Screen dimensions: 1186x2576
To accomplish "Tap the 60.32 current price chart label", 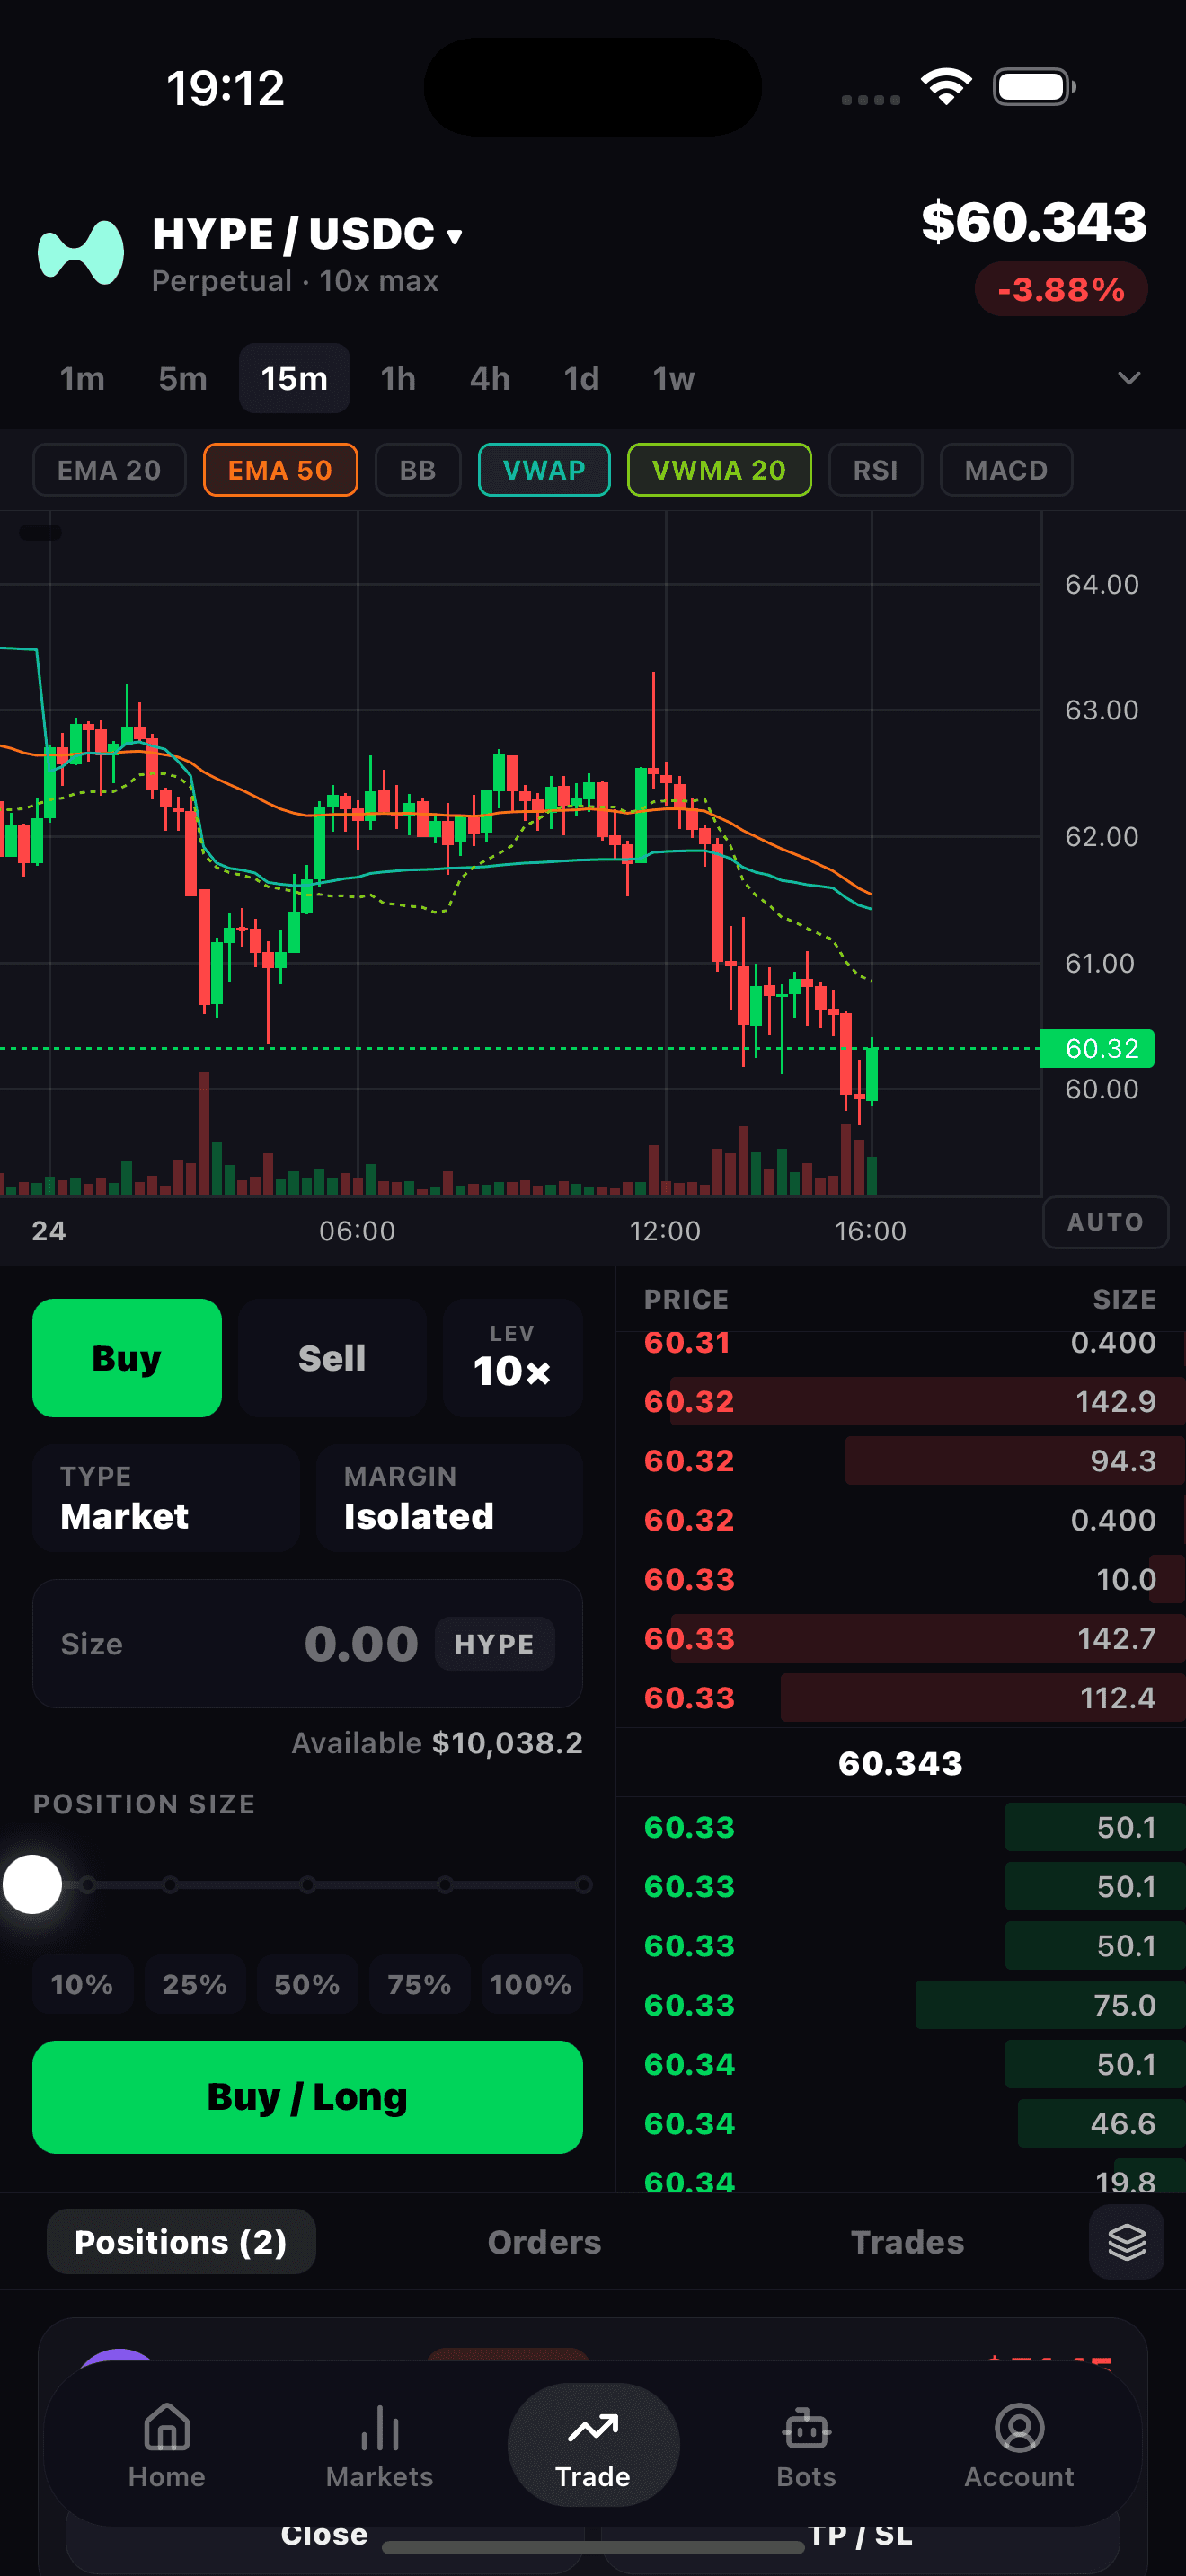I will [1098, 1048].
